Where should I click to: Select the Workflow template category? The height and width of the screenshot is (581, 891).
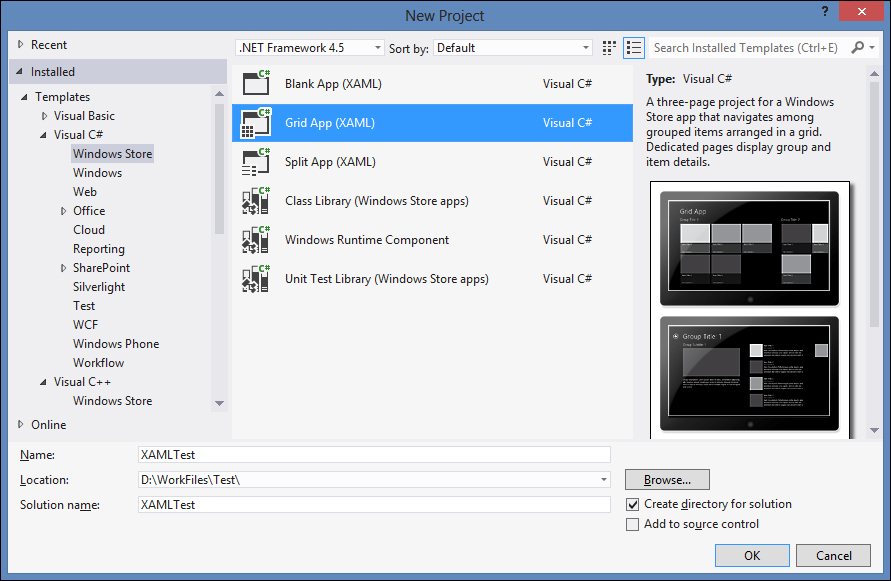[x=98, y=363]
